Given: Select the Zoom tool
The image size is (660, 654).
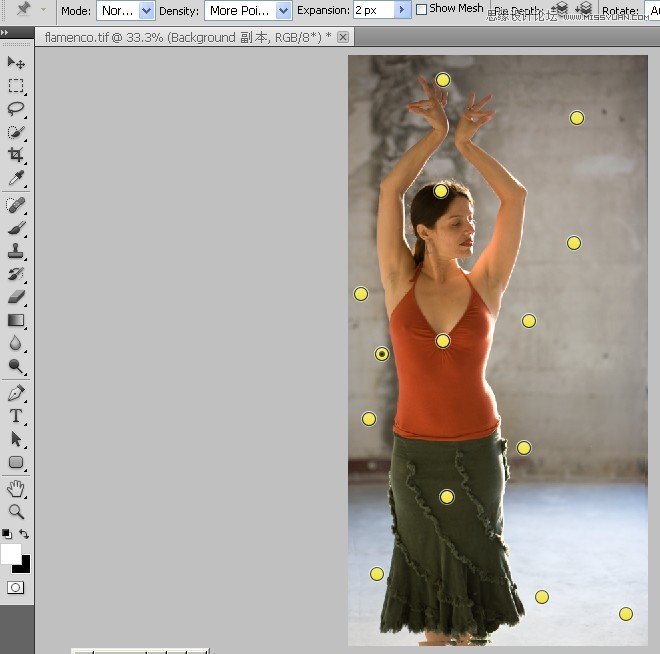Looking at the screenshot, I should 16,512.
